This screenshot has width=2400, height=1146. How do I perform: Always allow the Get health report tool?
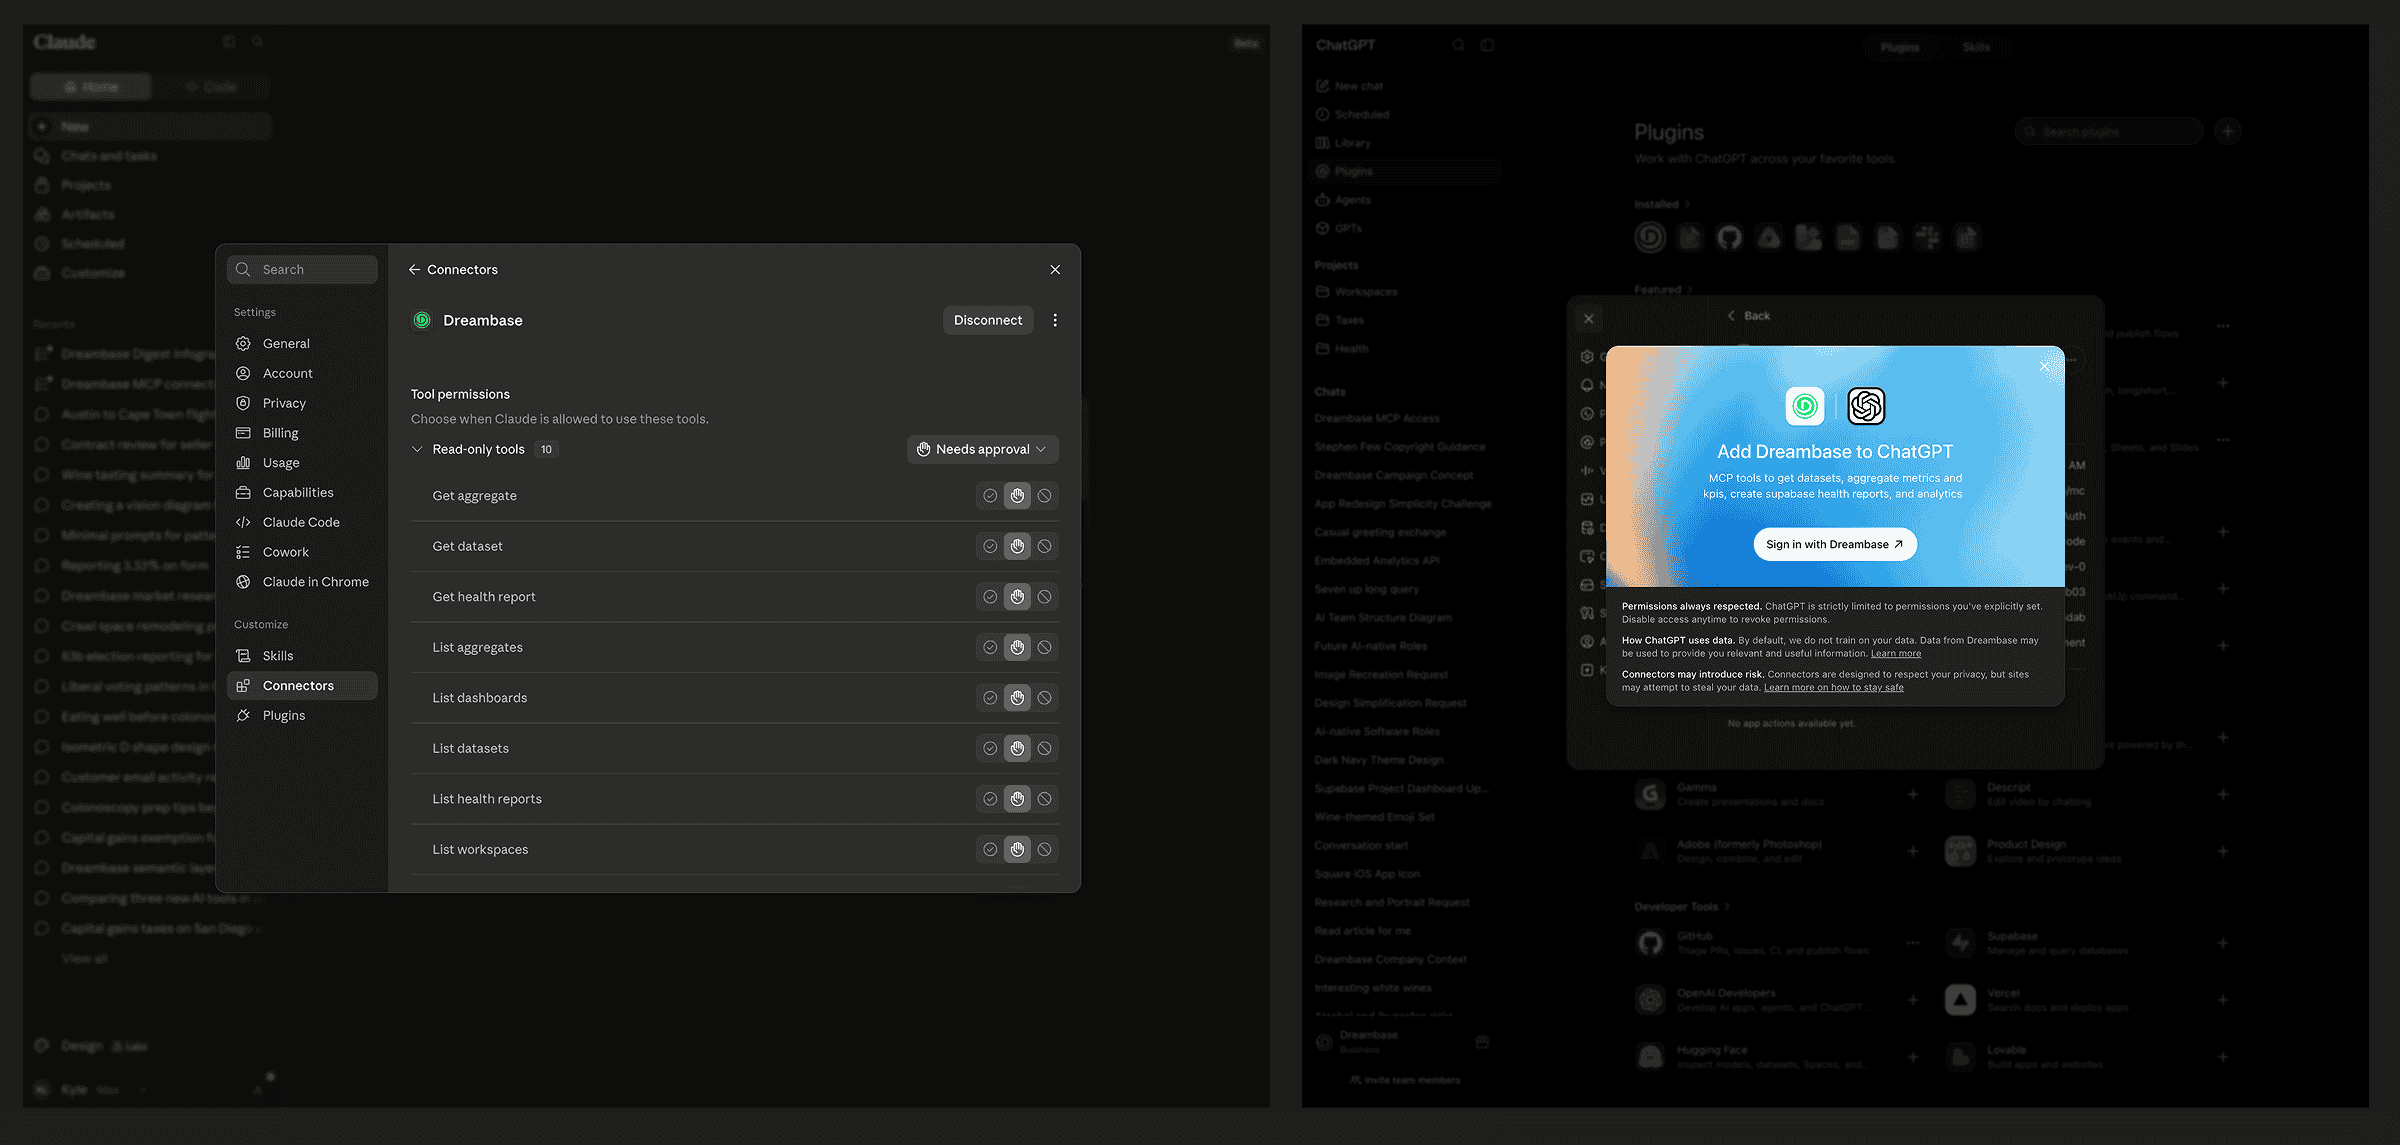(990, 597)
